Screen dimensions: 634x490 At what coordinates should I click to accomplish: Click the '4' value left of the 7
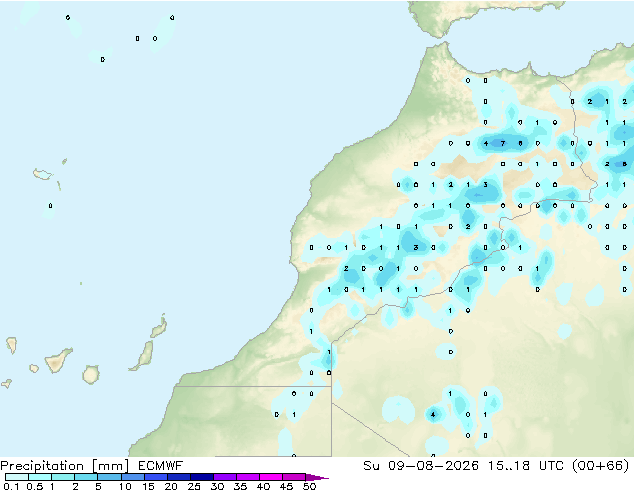(486, 143)
